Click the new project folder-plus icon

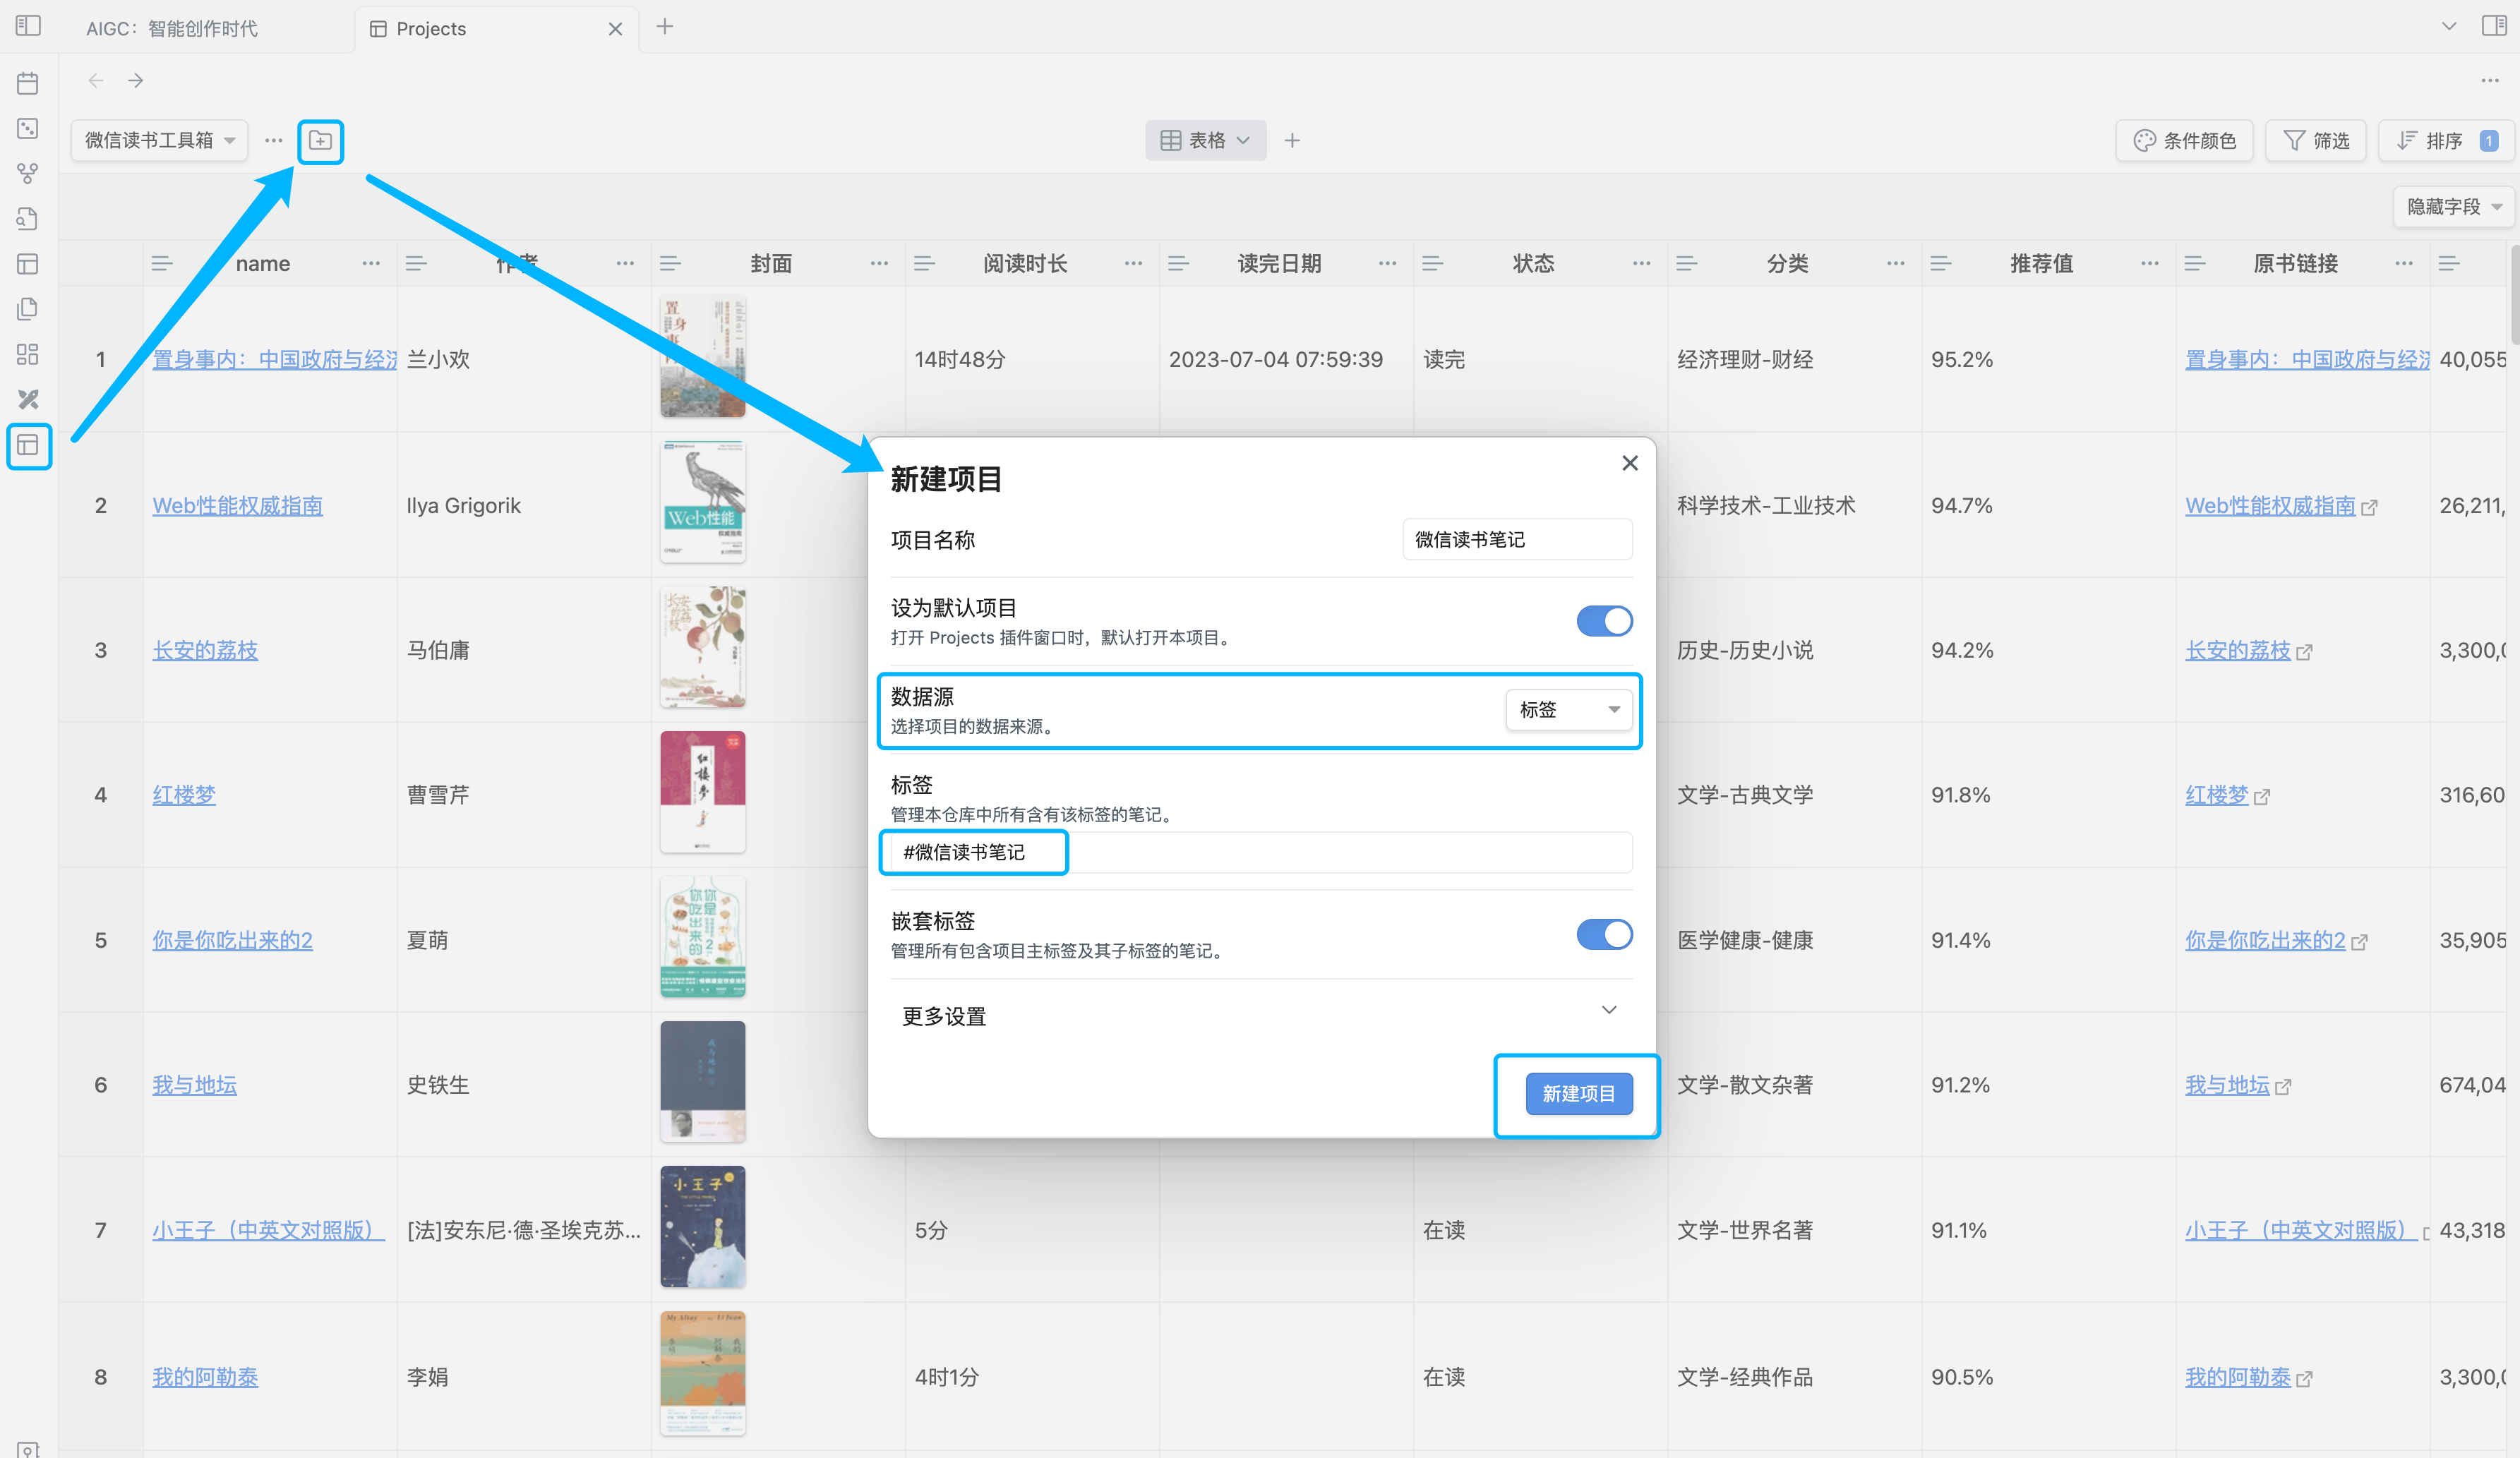[320, 141]
